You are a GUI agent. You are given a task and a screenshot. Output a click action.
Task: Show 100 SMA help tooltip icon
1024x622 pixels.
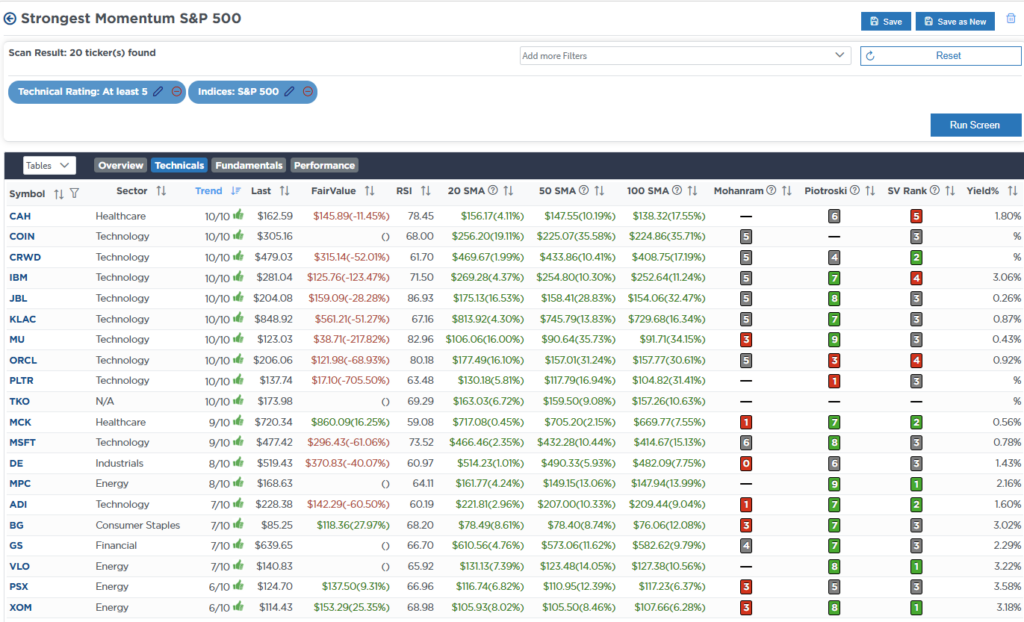click(x=677, y=190)
